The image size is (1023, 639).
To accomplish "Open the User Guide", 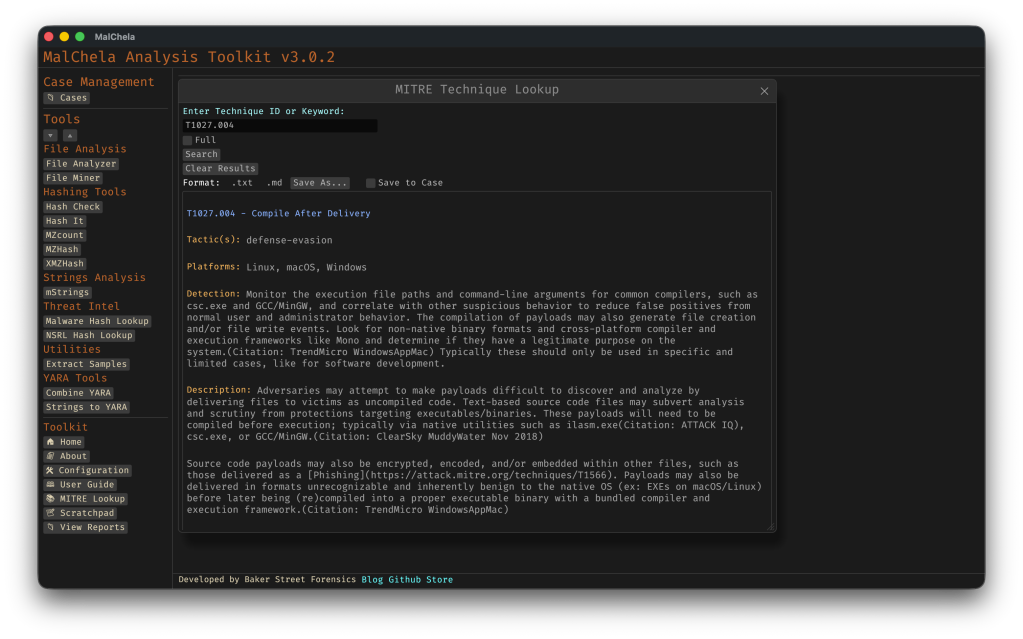I will 80,485.
